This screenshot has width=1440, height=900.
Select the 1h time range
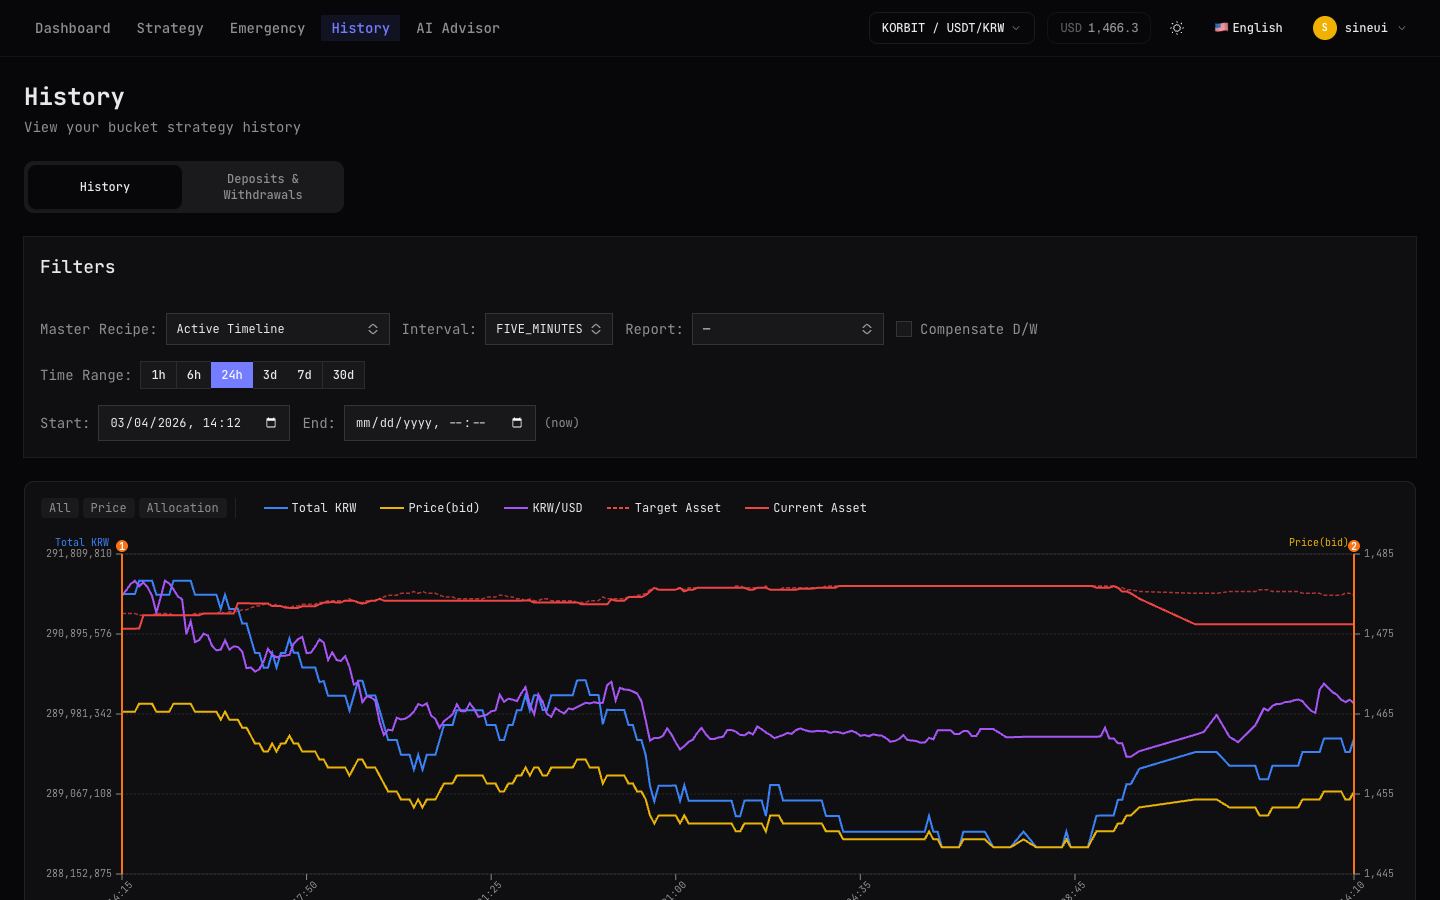(x=157, y=375)
